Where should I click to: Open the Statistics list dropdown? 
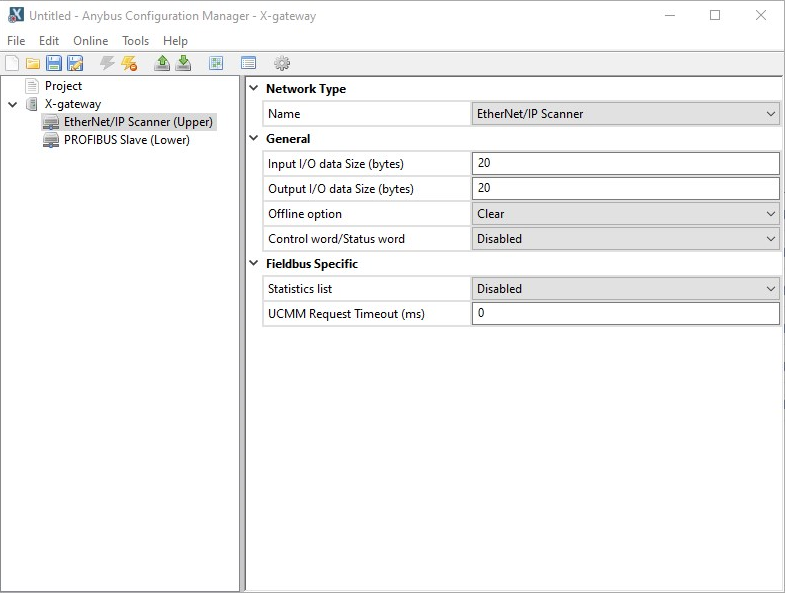coord(625,289)
